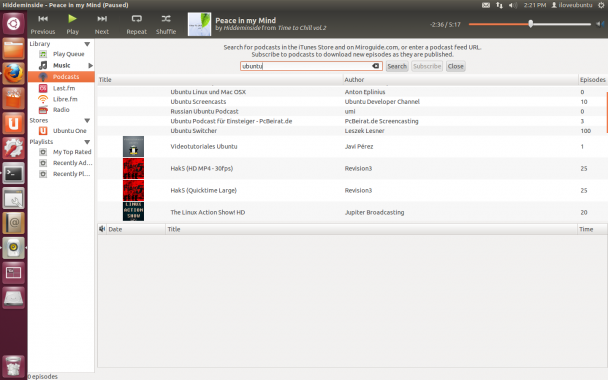Sort episodes by Date column
The height and width of the screenshot is (380, 608).
pyautogui.click(x=136, y=229)
